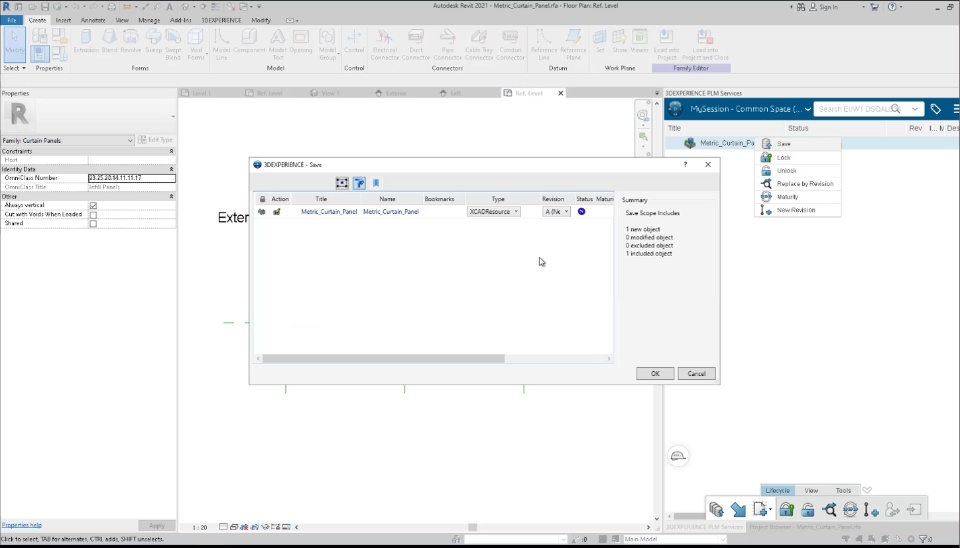Choose the Revolve form tool
The image size is (960, 548).
pos(130,41)
